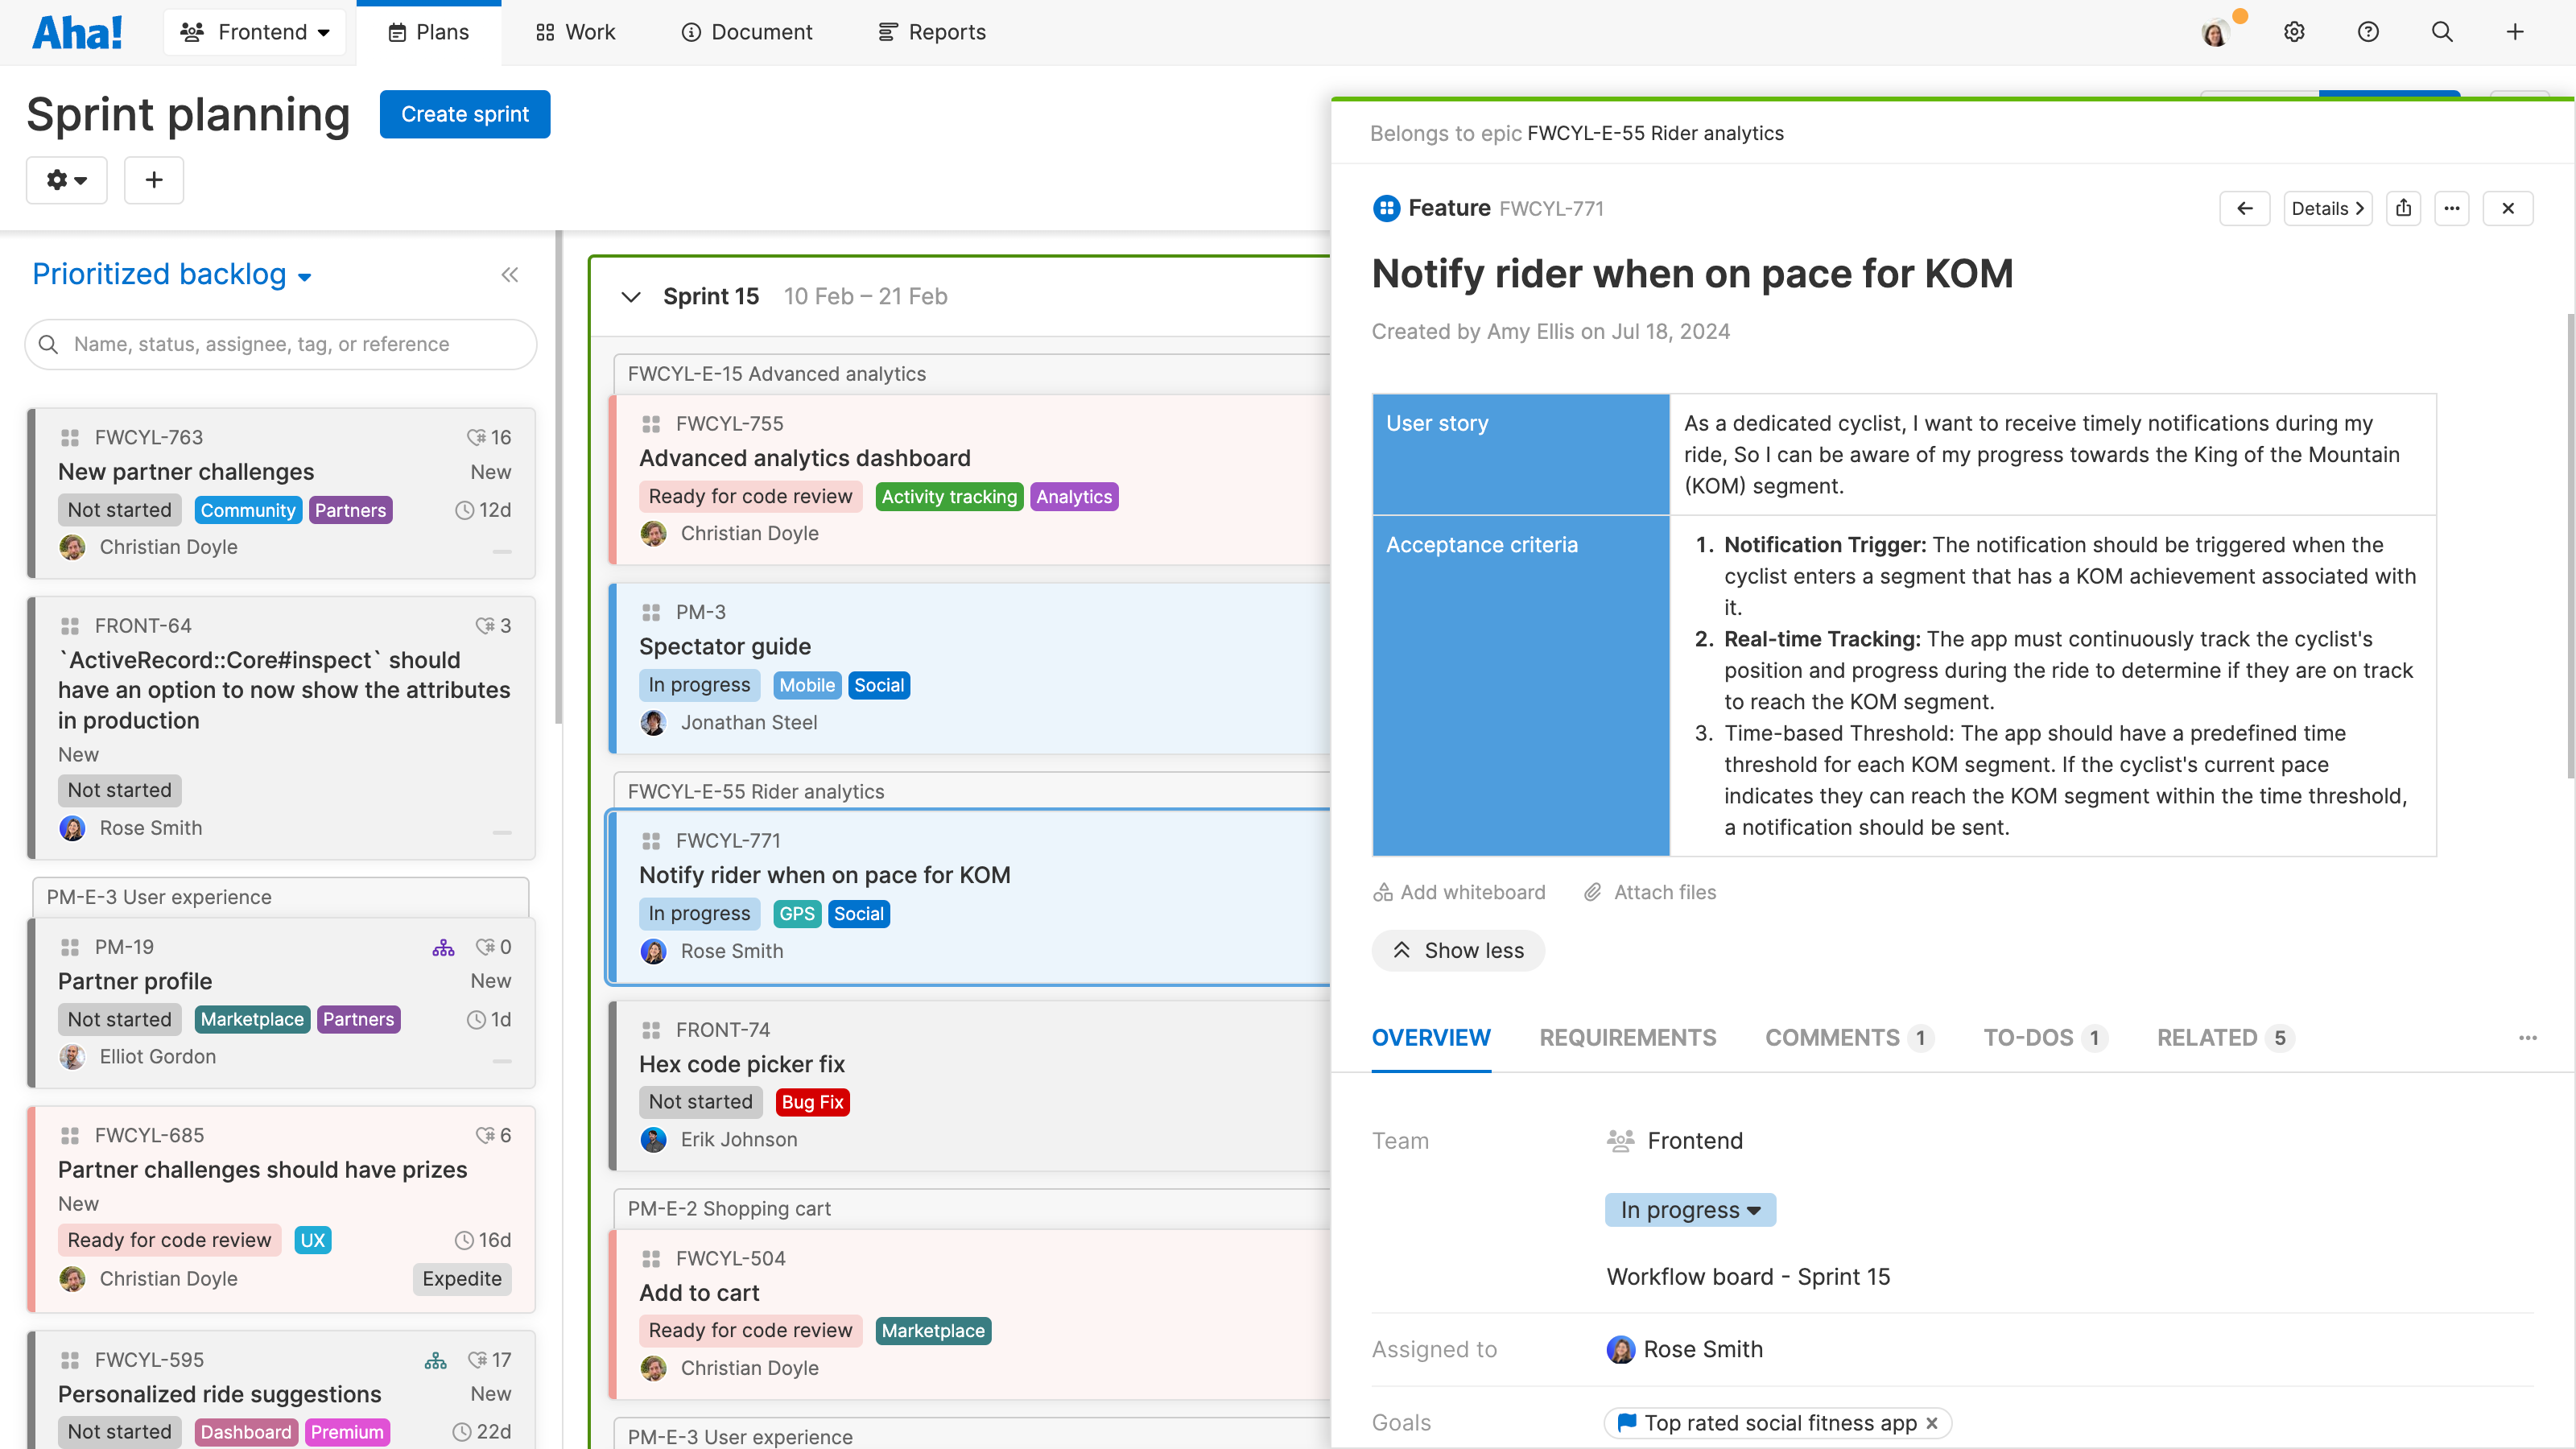Open the settings gear in the top bar

coord(2293,31)
